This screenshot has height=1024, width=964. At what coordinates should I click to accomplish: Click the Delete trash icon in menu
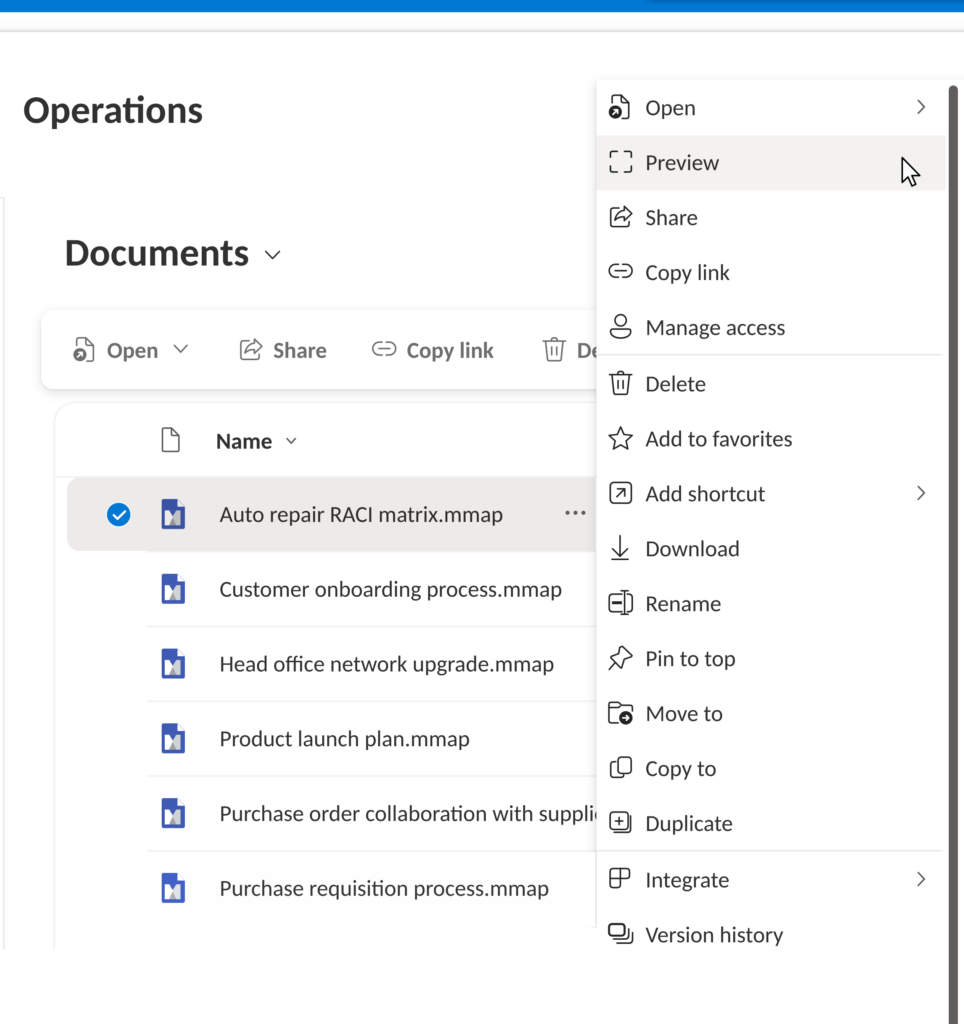[x=620, y=383]
